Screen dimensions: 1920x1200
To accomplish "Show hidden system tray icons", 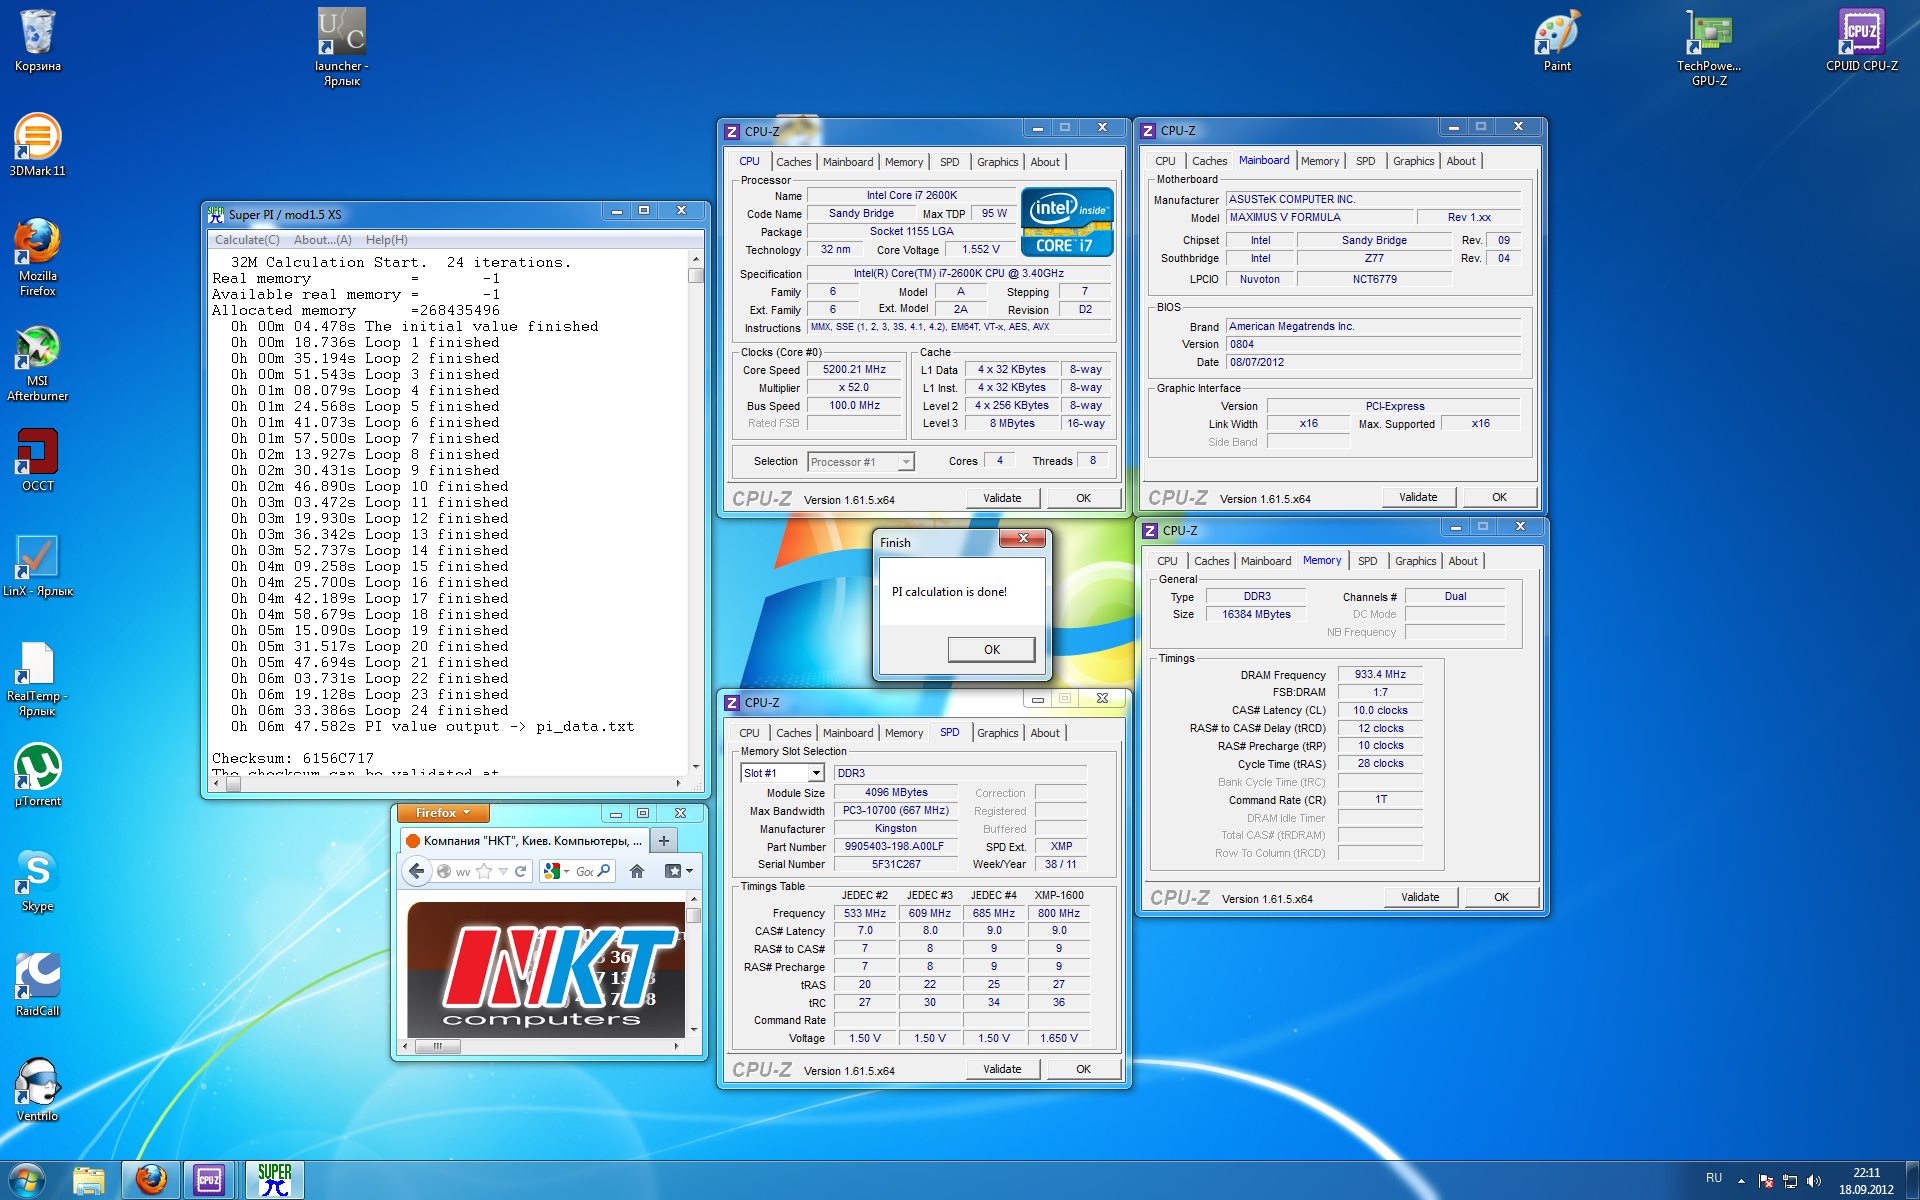I will tap(1741, 1181).
